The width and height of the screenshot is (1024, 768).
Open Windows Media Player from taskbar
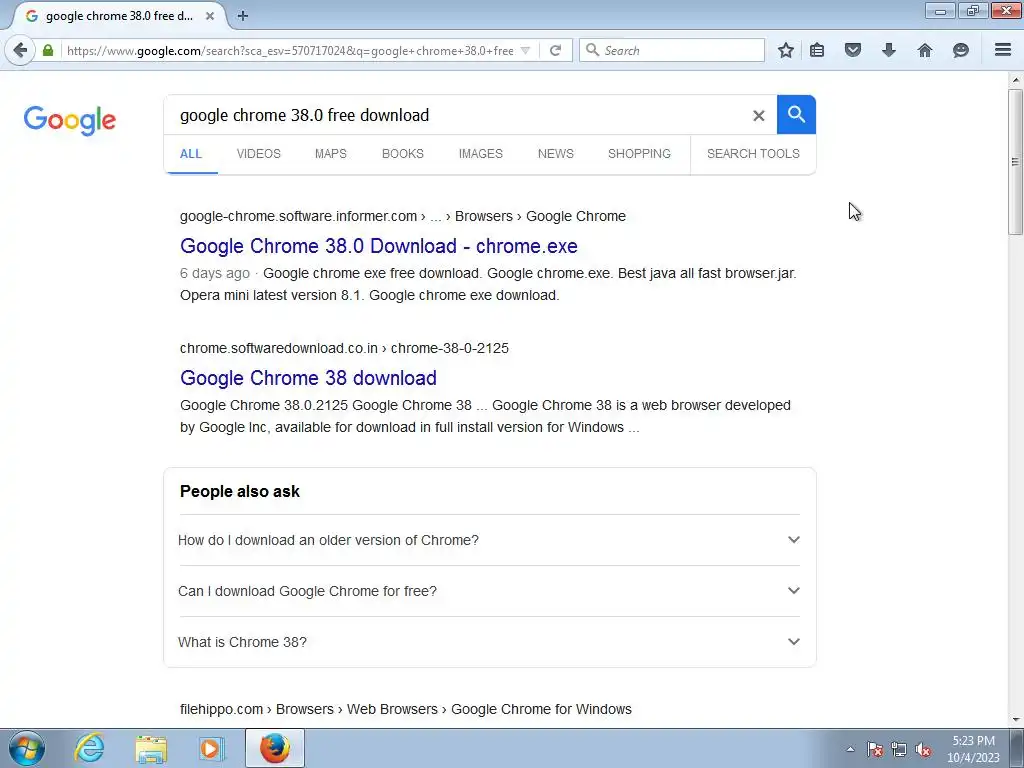coord(210,748)
